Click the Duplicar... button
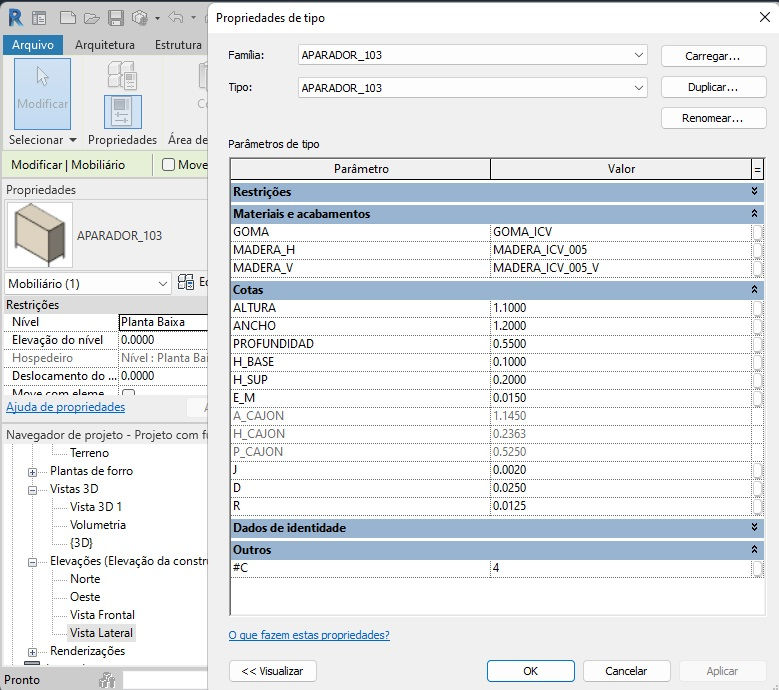 (713, 87)
